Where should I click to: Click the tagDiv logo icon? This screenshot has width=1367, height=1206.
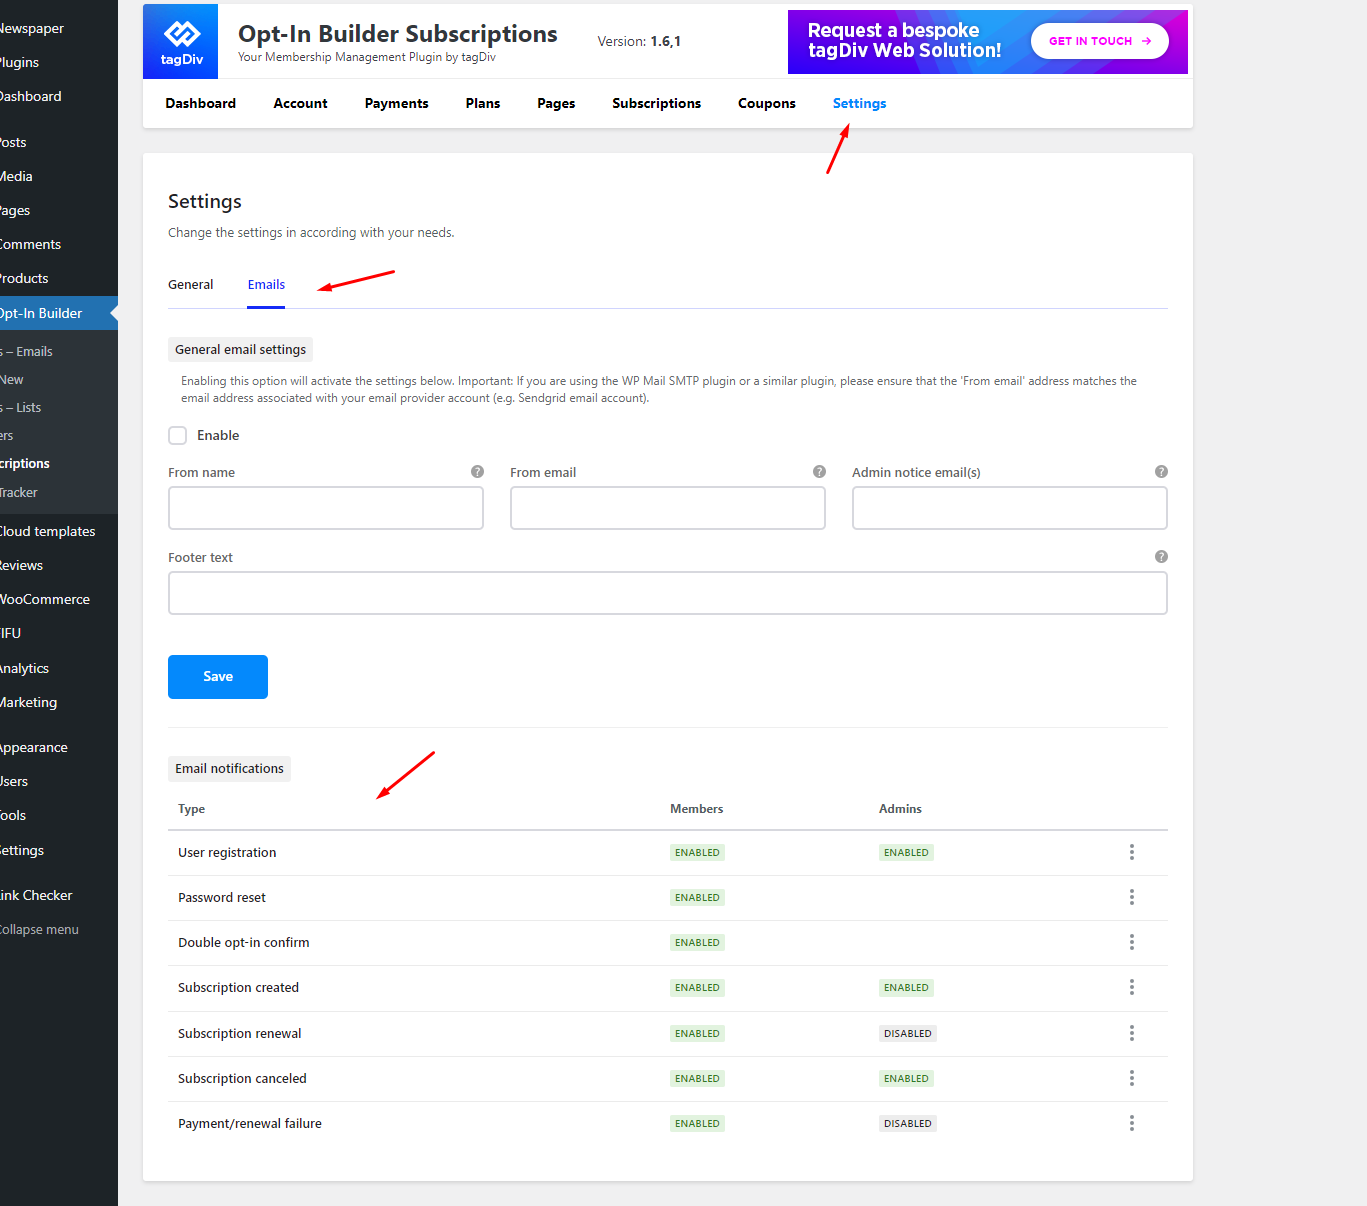click(180, 41)
